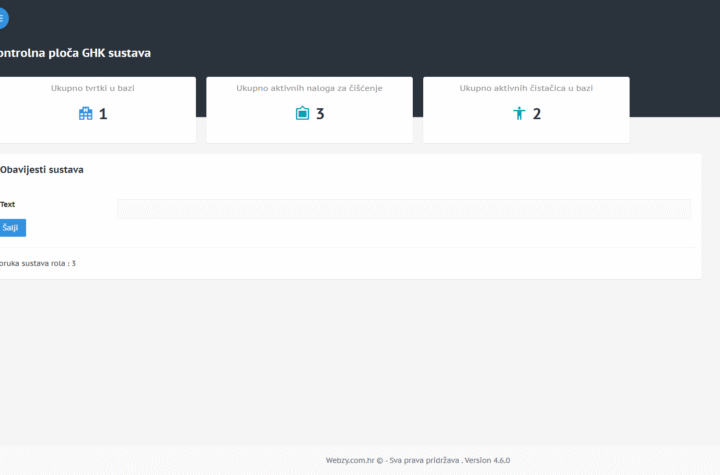
Task: Select 'Ukupno aktivnih čistačica u bazi' card title
Action: pyautogui.click(x=526, y=88)
